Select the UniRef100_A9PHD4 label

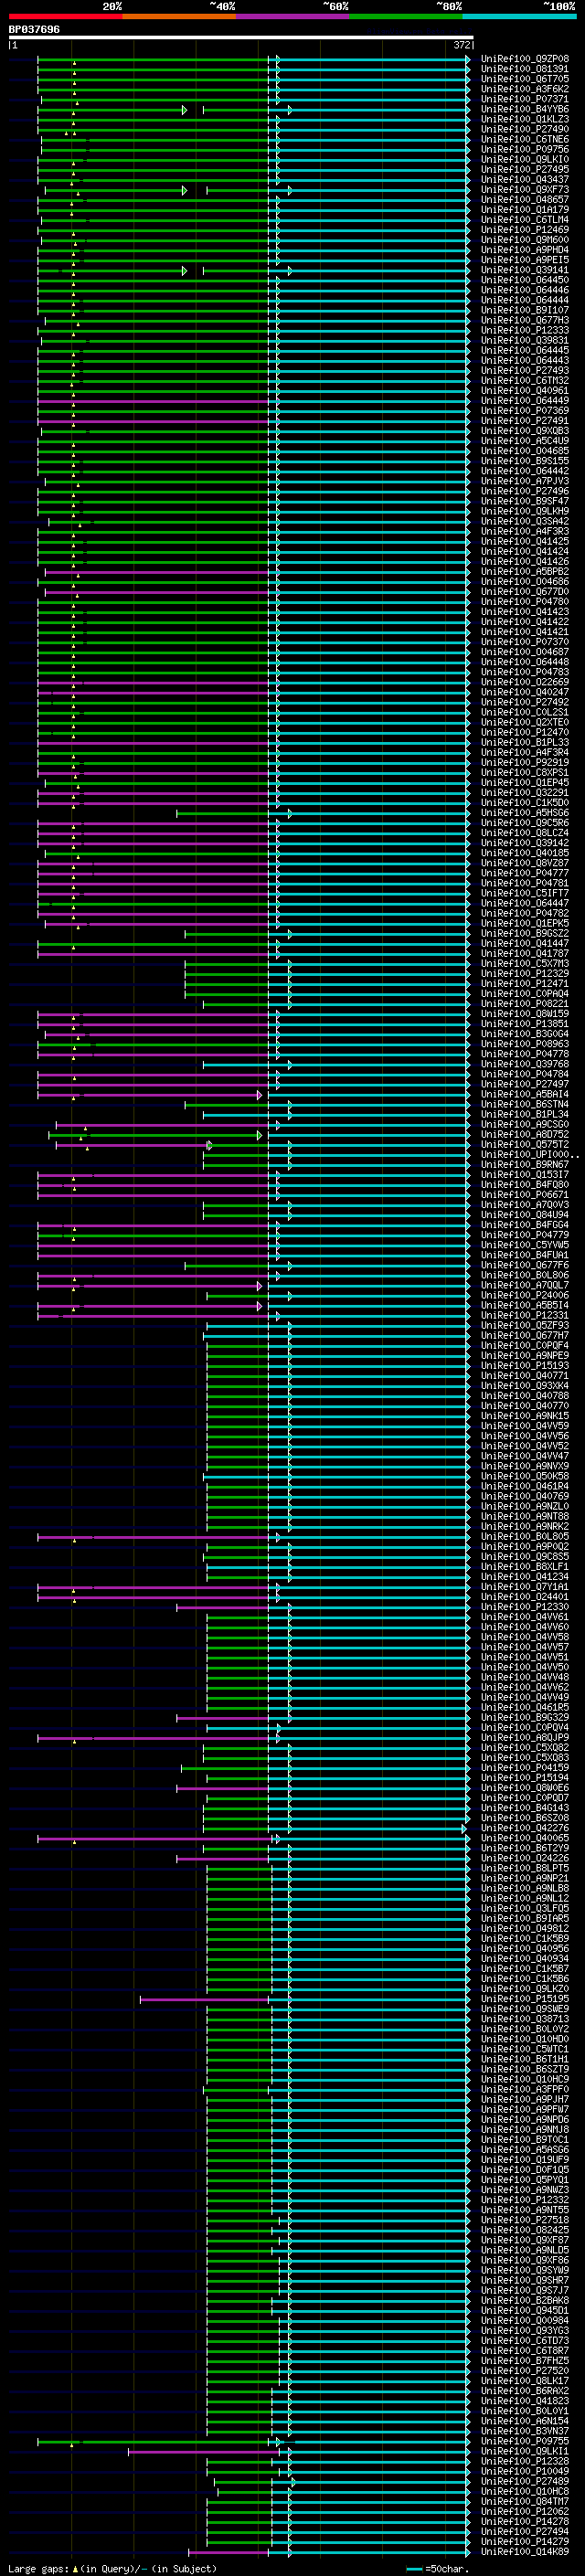click(x=525, y=250)
